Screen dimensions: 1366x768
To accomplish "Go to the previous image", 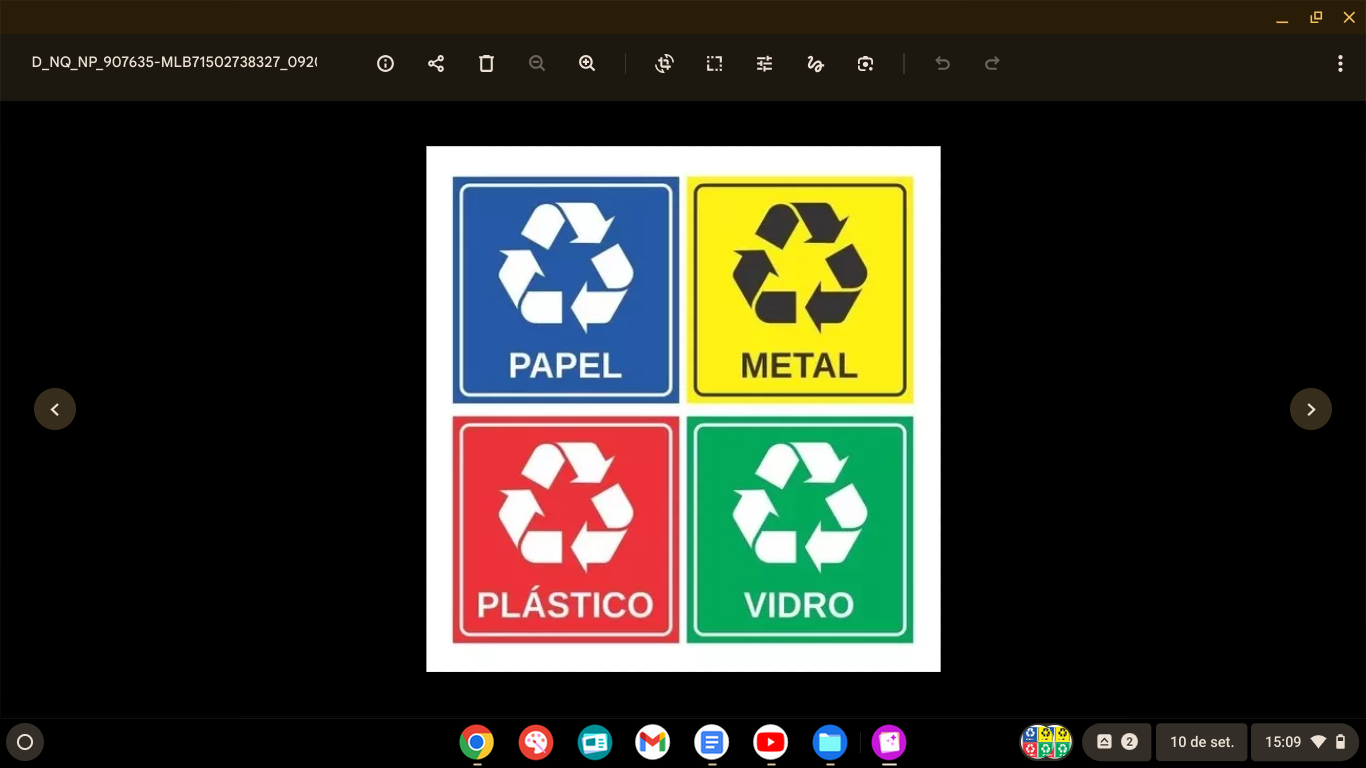I will click(x=55, y=409).
